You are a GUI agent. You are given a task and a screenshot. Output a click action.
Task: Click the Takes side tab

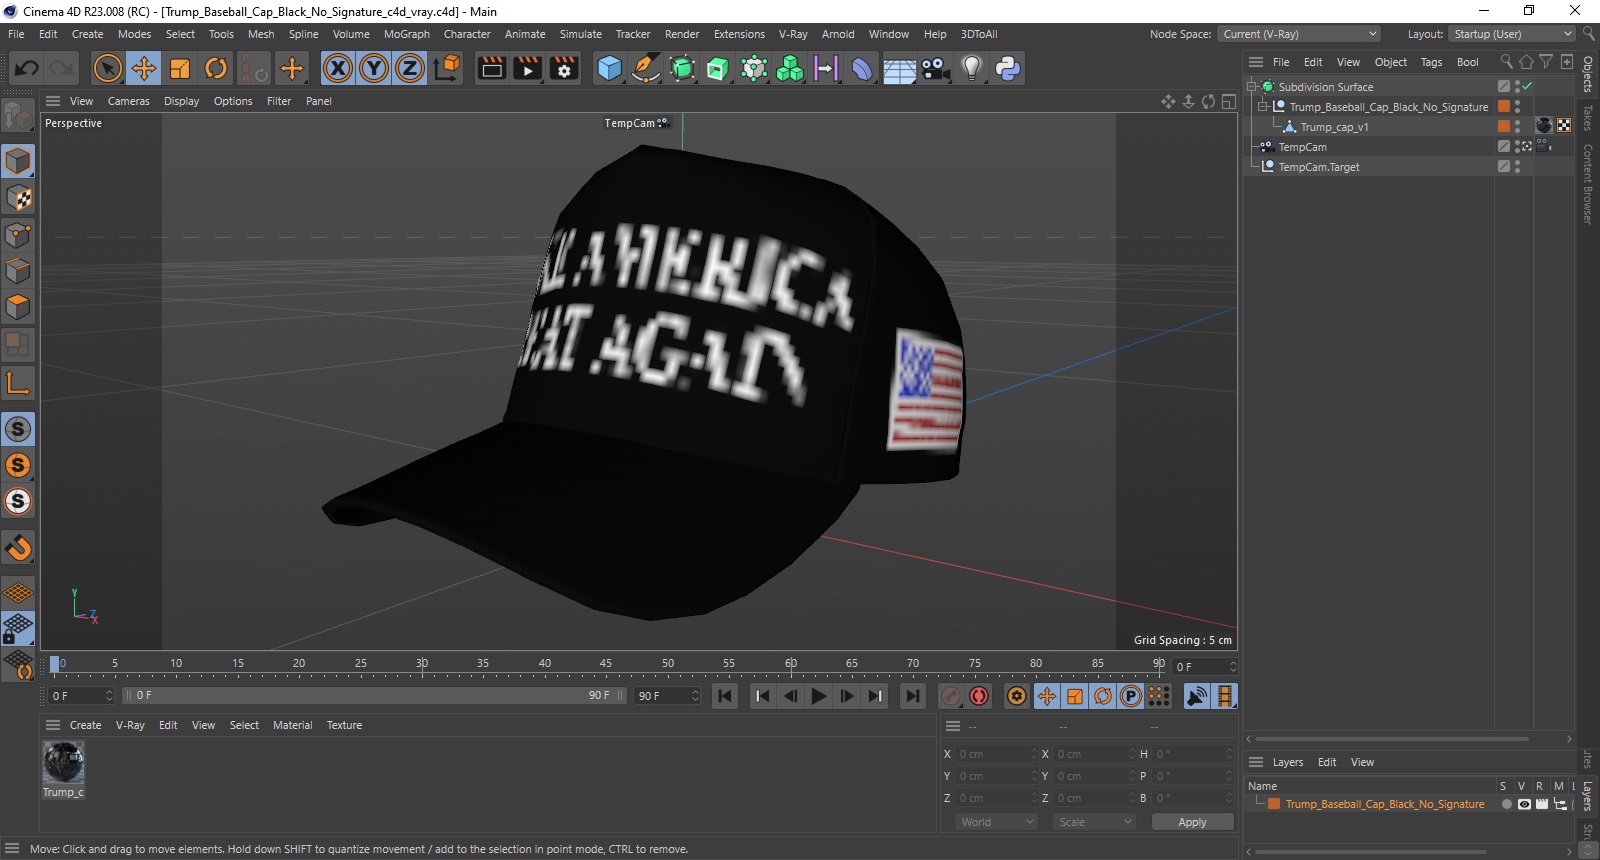(x=1588, y=118)
